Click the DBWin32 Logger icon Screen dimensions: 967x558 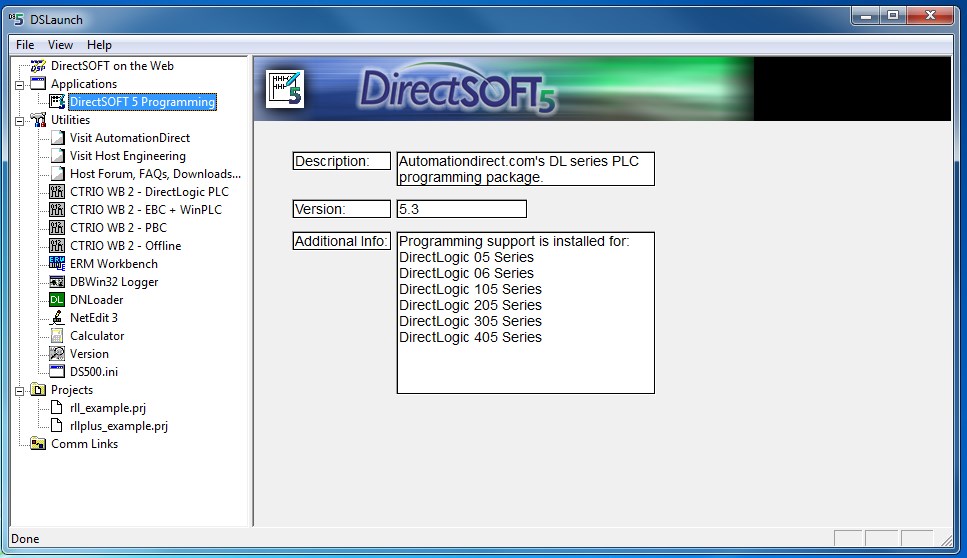(57, 282)
